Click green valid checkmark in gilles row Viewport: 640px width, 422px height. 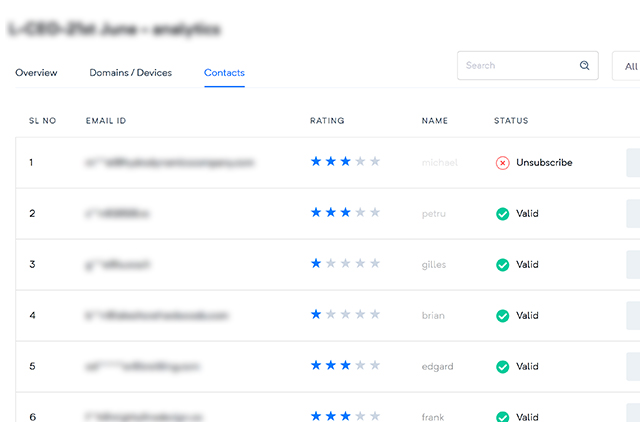(x=502, y=265)
